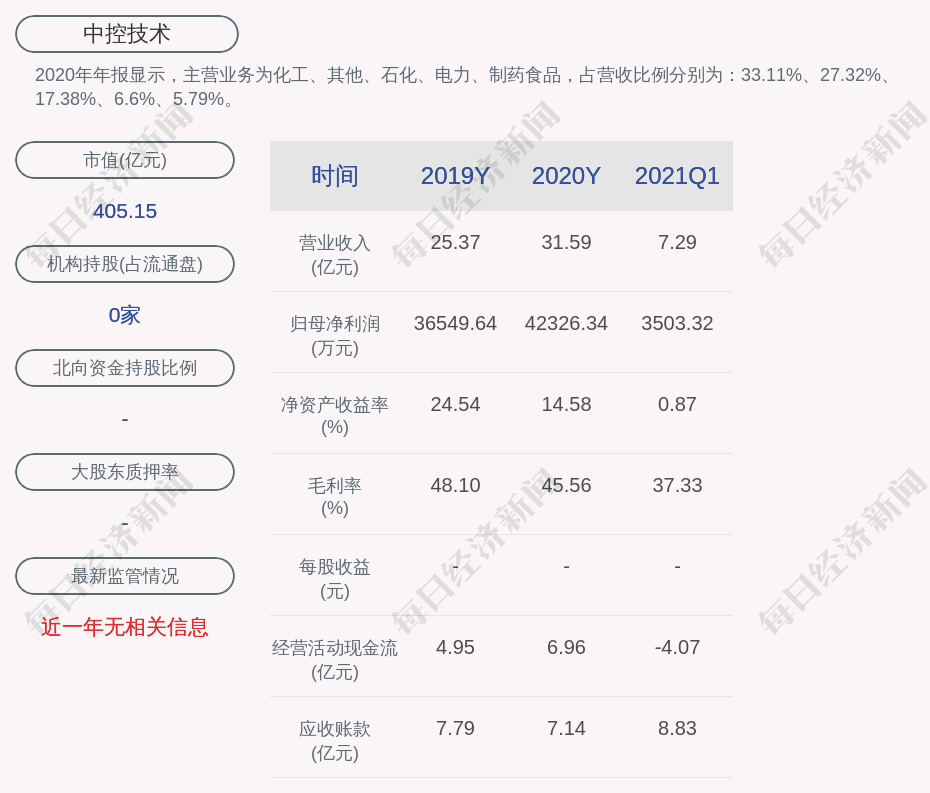
Task: Select gross margin value 48.10
Action: point(456,485)
